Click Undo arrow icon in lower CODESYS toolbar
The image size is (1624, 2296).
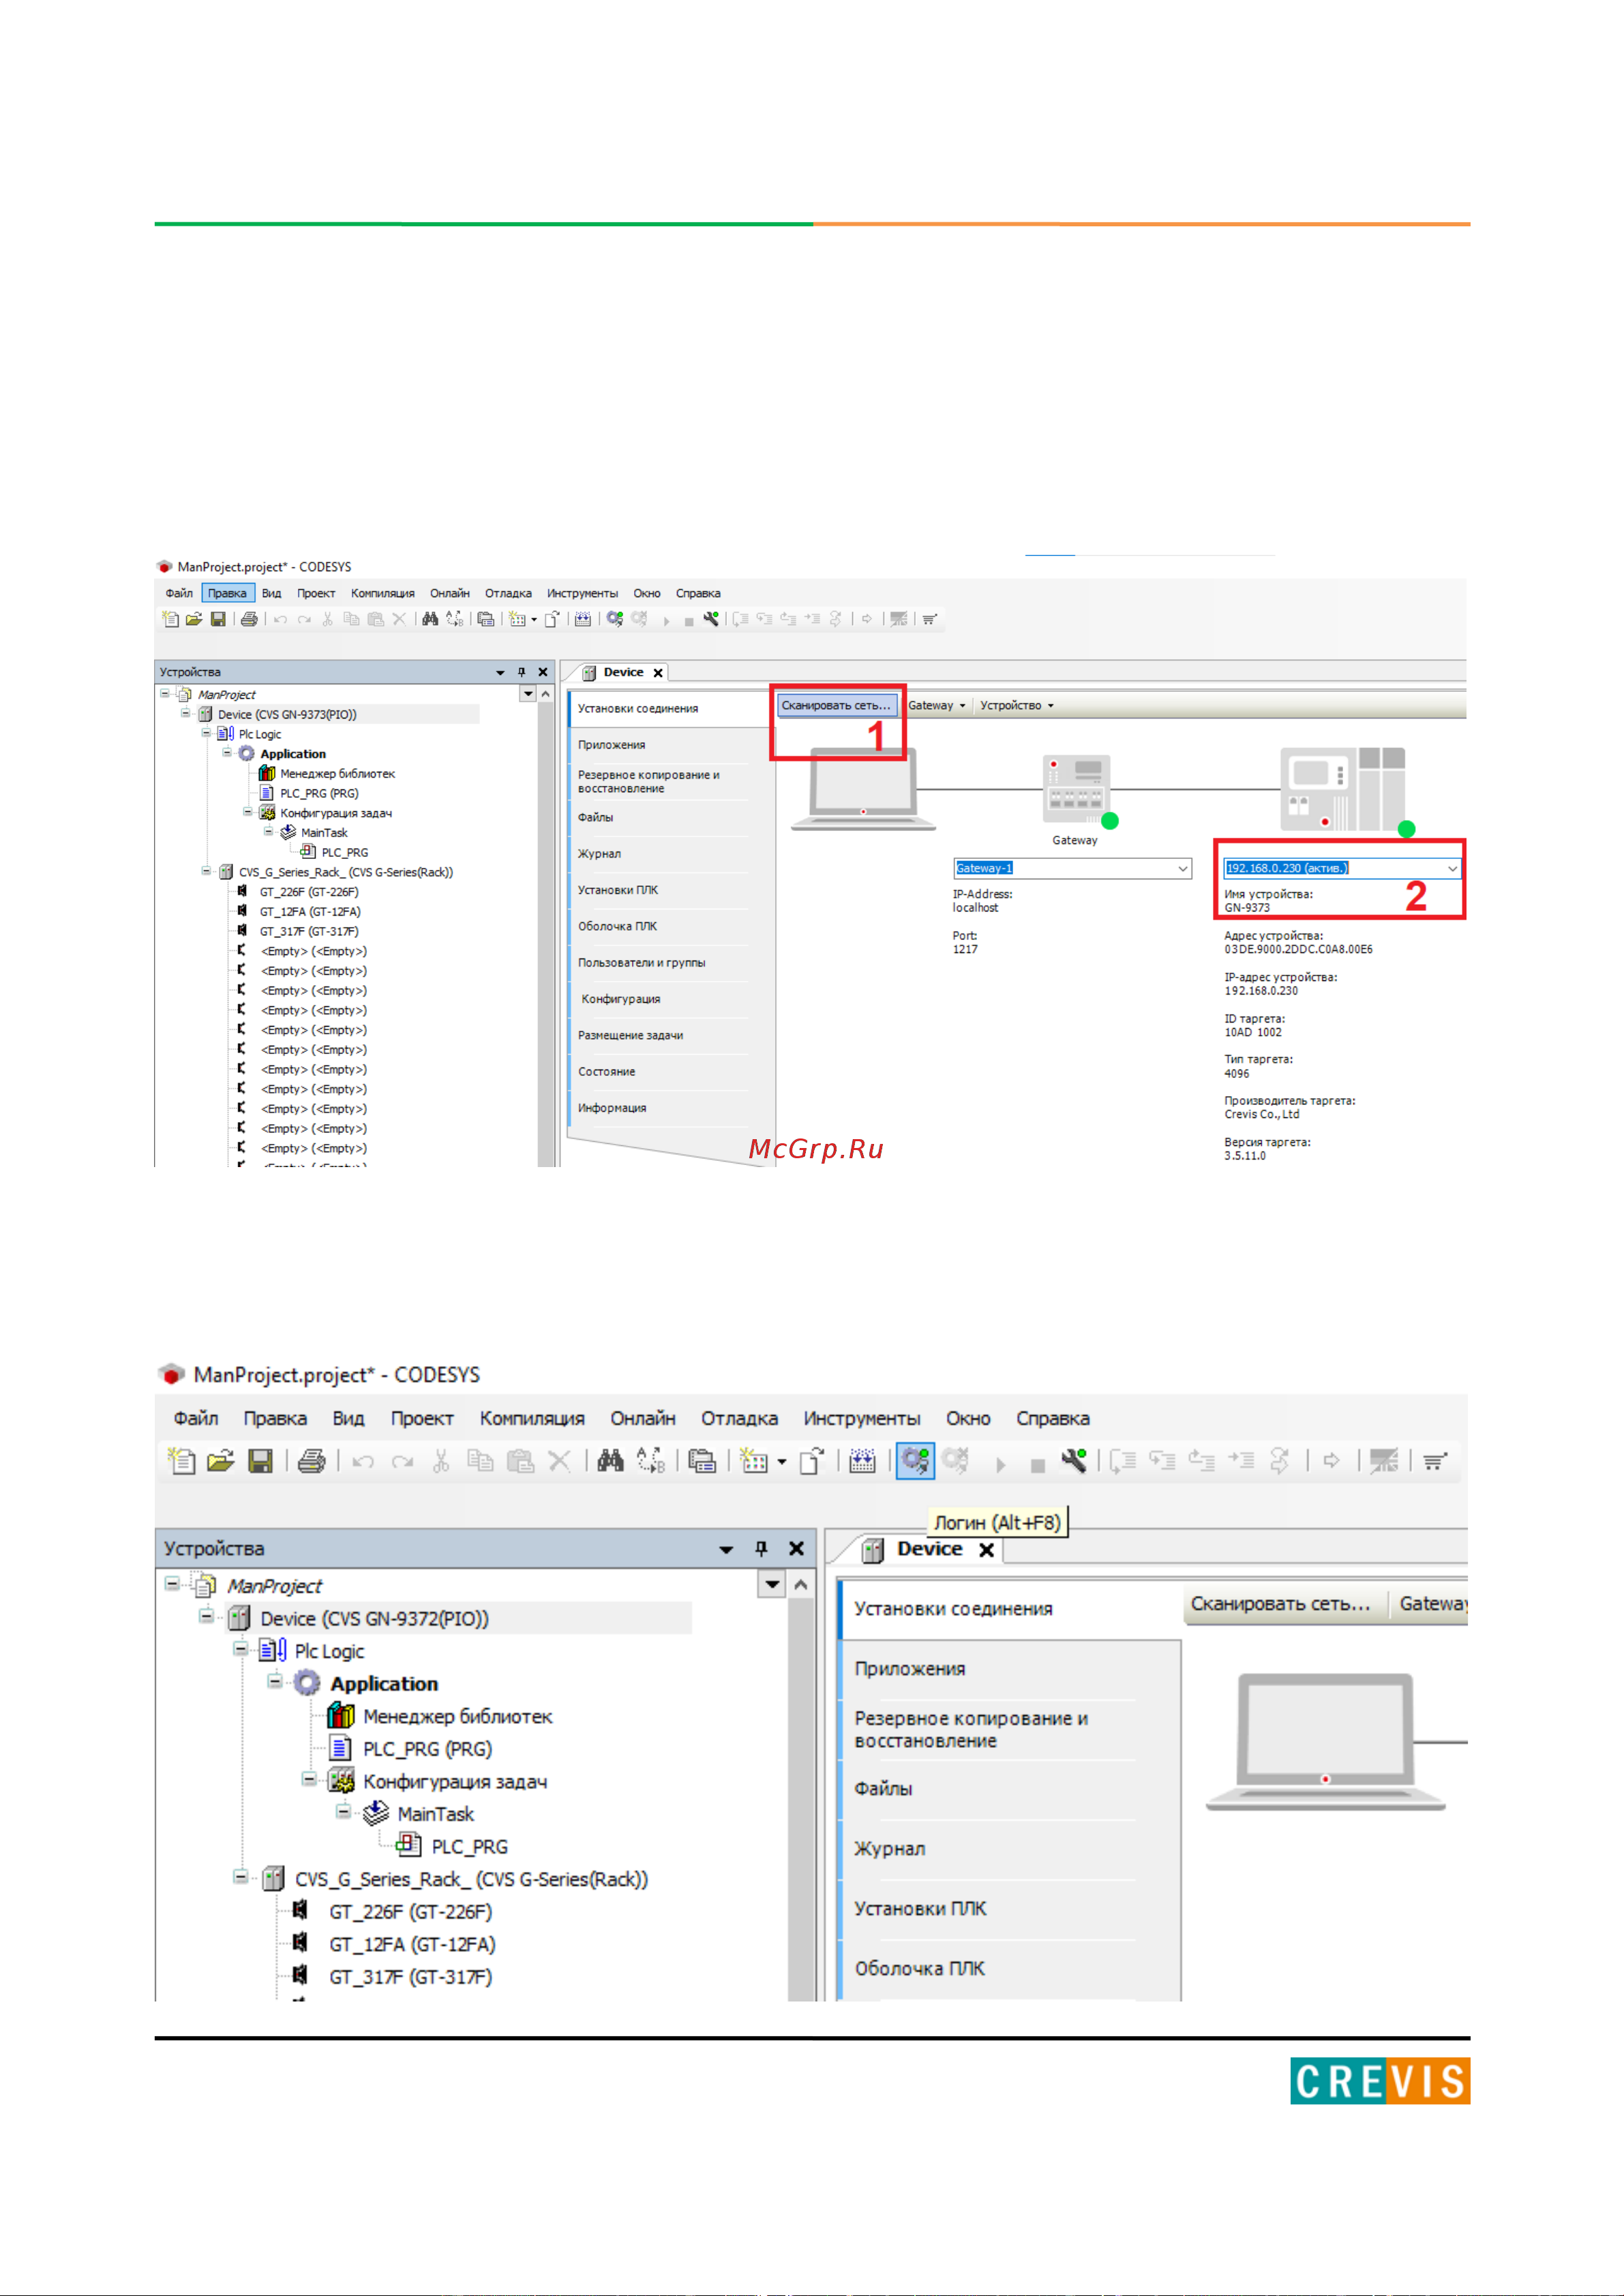click(363, 1462)
